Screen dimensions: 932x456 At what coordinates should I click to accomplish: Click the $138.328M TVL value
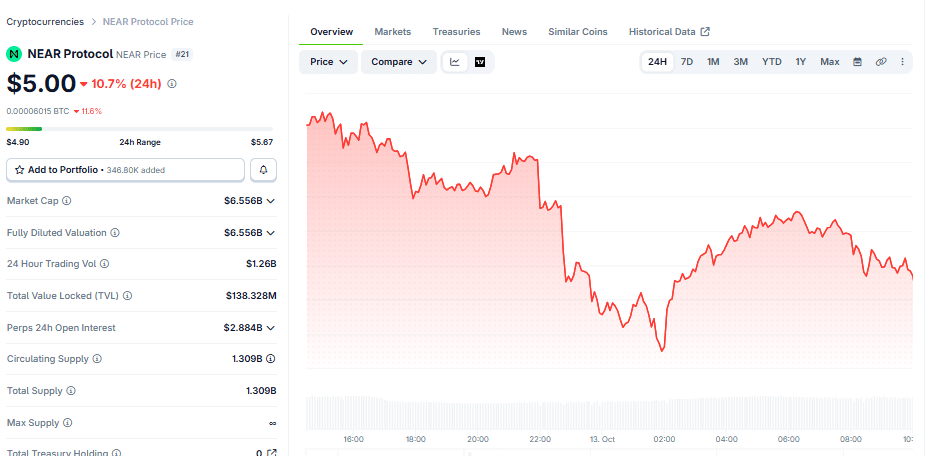pos(251,296)
